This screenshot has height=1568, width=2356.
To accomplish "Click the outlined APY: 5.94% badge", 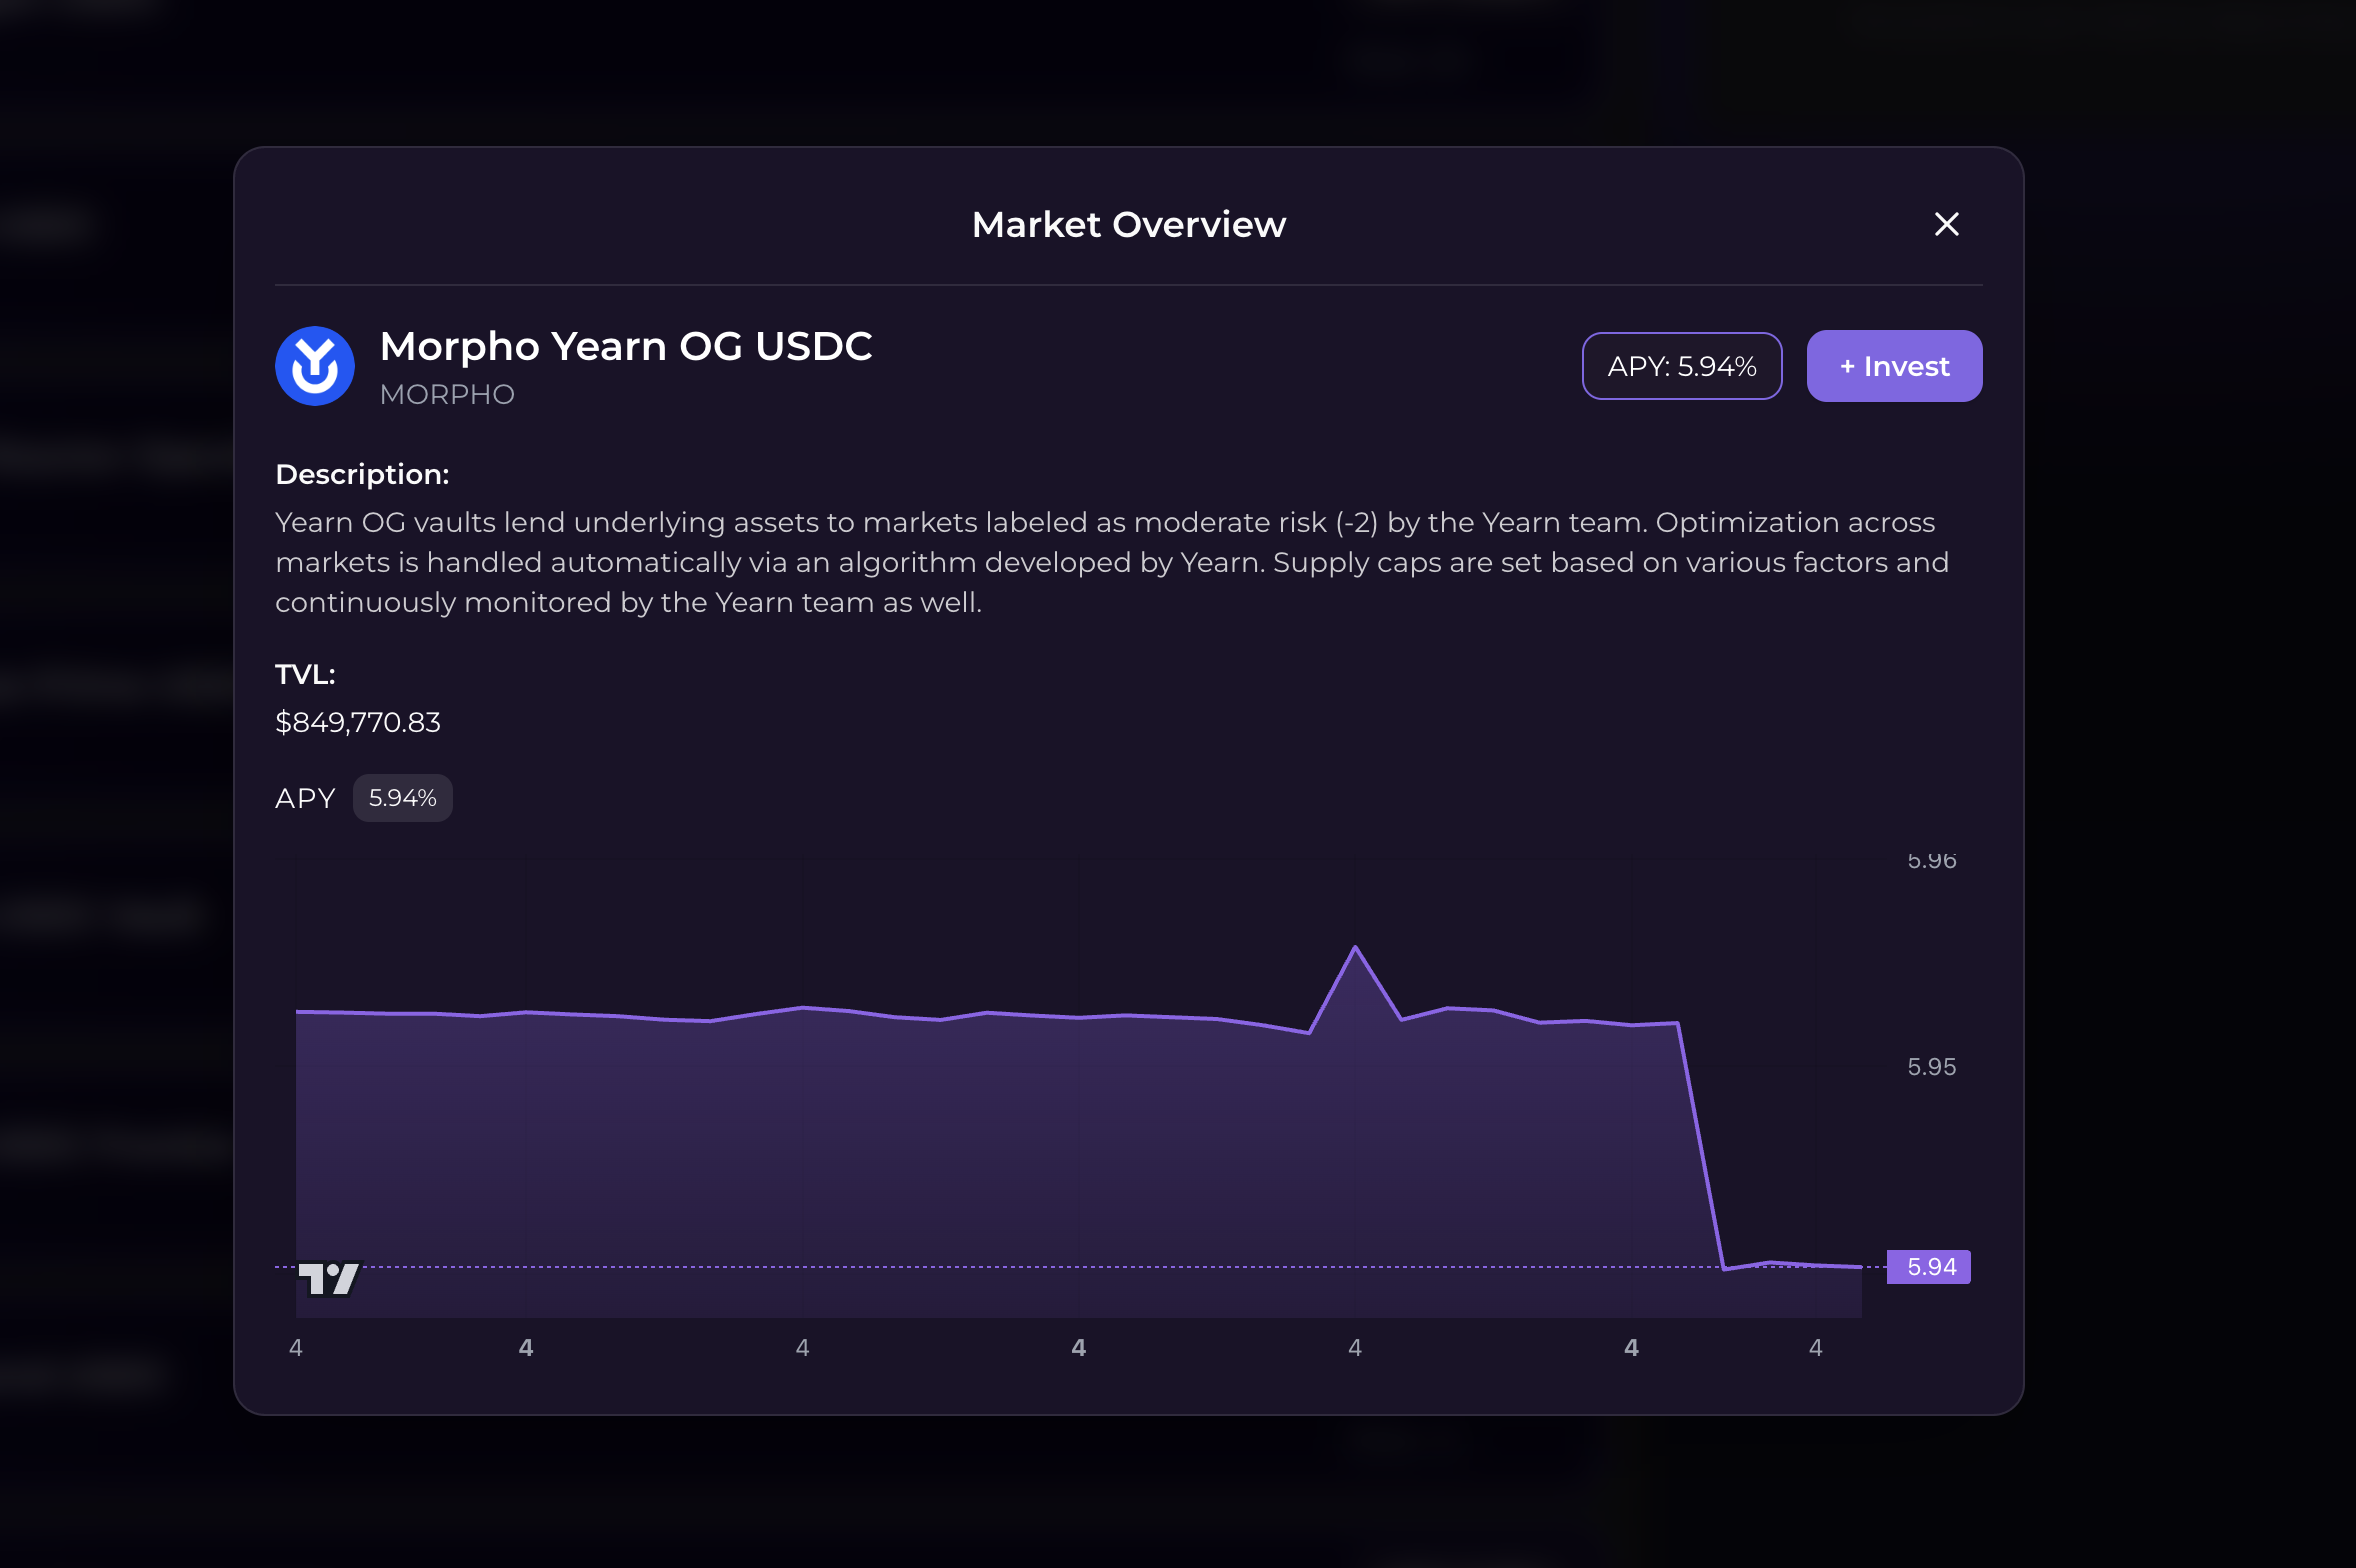I will pyautogui.click(x=1681, y=366).
